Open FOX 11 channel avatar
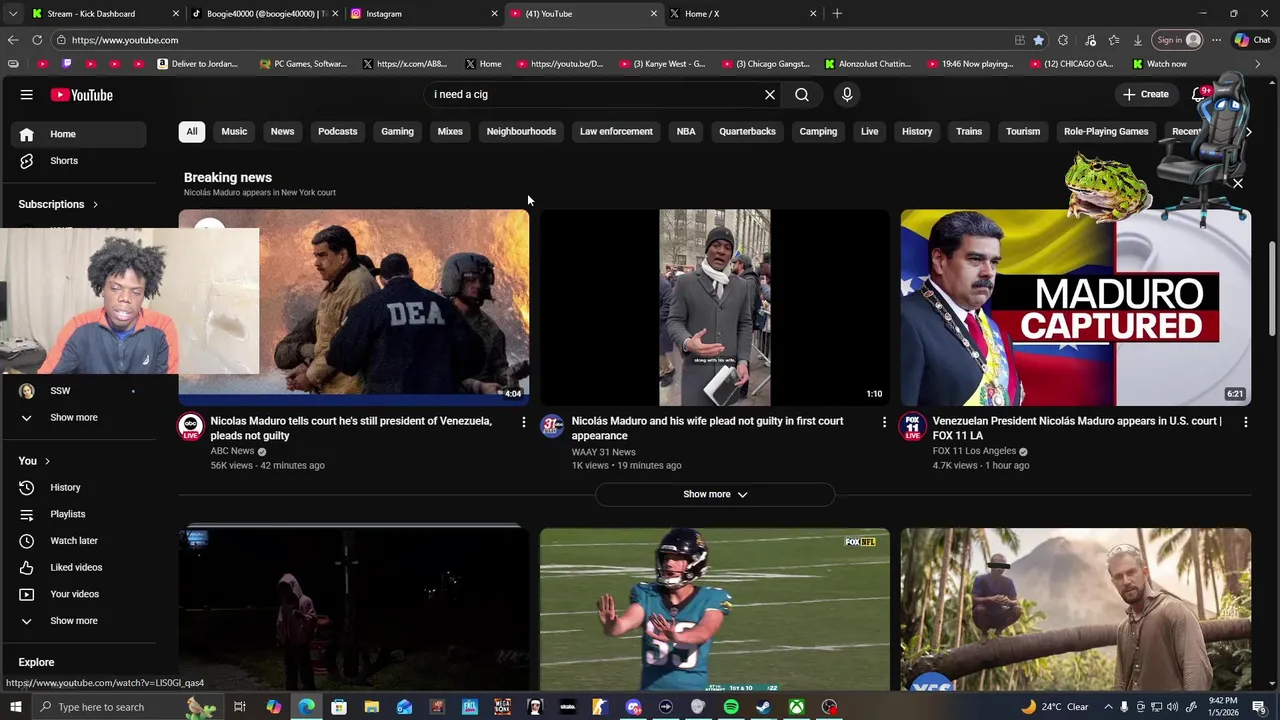The width and height of the screenshot is (1280, 720). click(x=912, y=427)
